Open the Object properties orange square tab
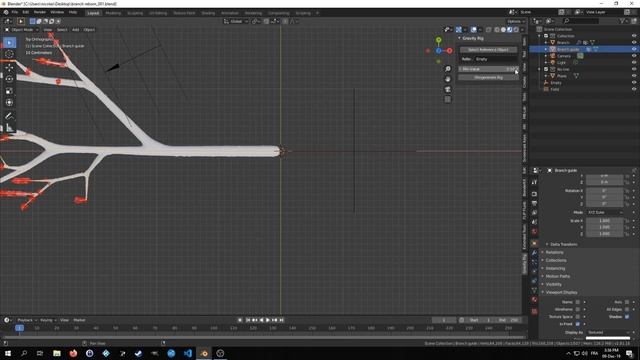The height and width of the screenshot is (360, 640). click(534, 243)
